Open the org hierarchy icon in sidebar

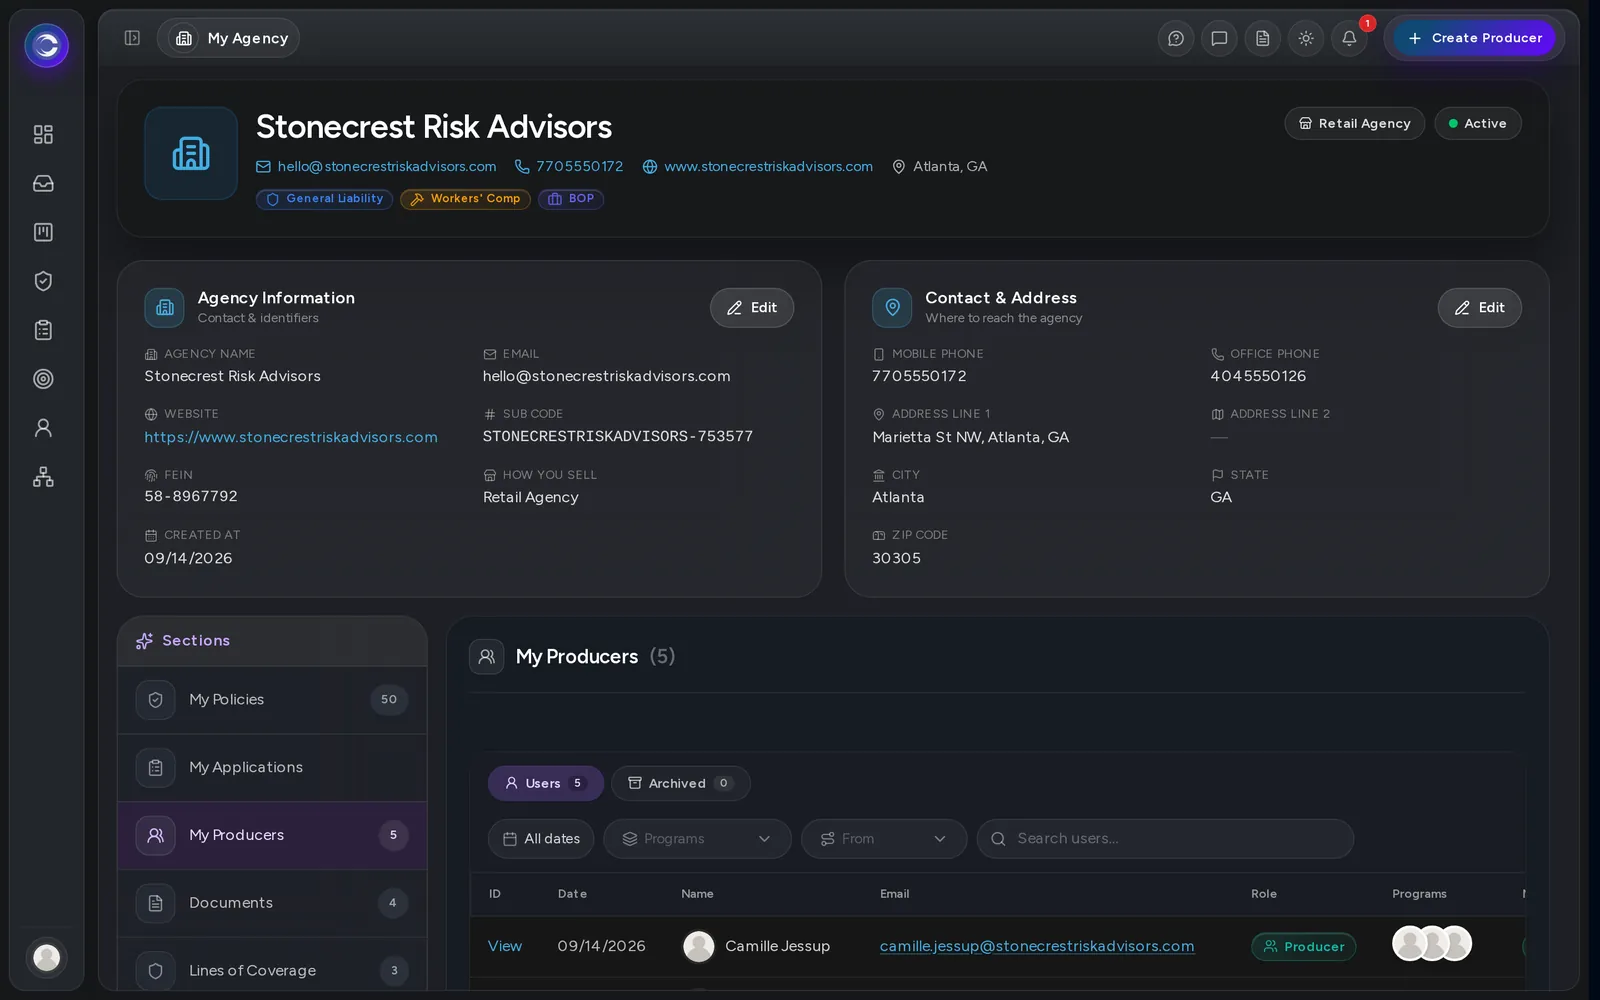click(43, 477)
